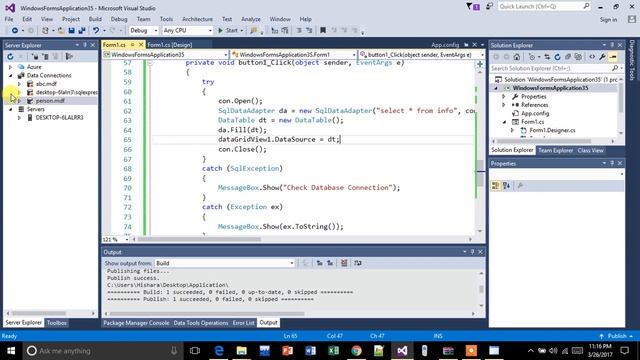Open File Explorer from taskbar
Viewport: 640px width, 360px height.
click(x=242, y=351)
